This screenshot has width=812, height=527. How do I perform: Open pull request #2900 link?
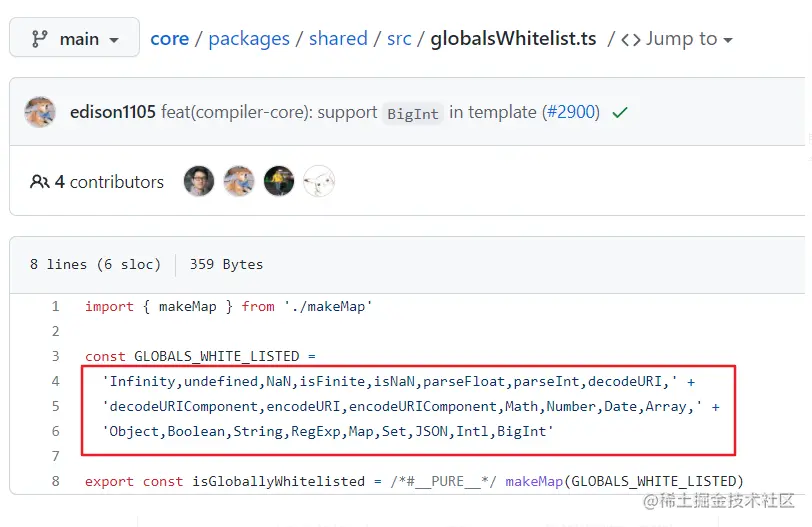[571, 112]
